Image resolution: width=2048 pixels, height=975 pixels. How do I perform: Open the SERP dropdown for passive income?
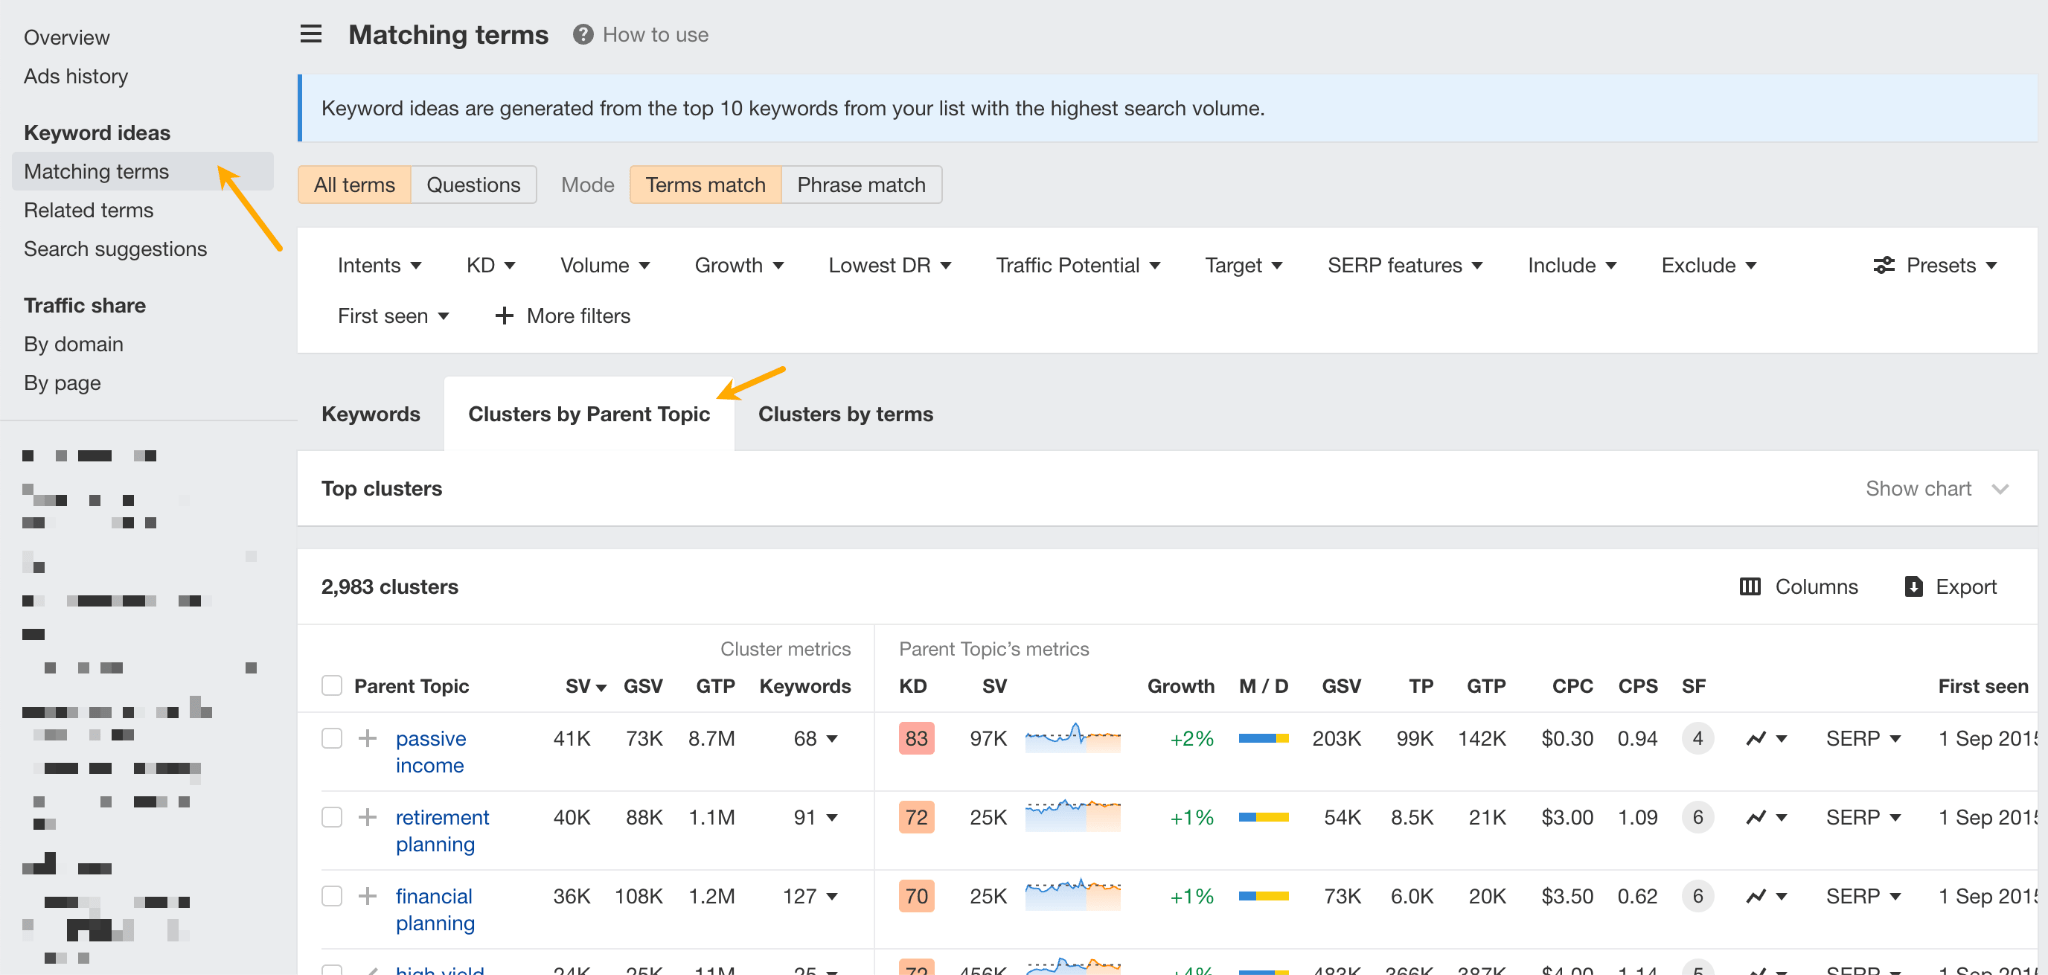1861,738
